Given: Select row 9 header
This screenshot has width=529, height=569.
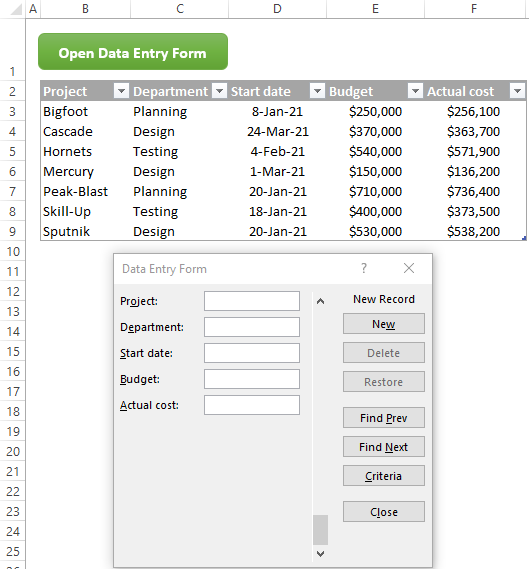Looking at the screenshot, I should pos(12,232).
